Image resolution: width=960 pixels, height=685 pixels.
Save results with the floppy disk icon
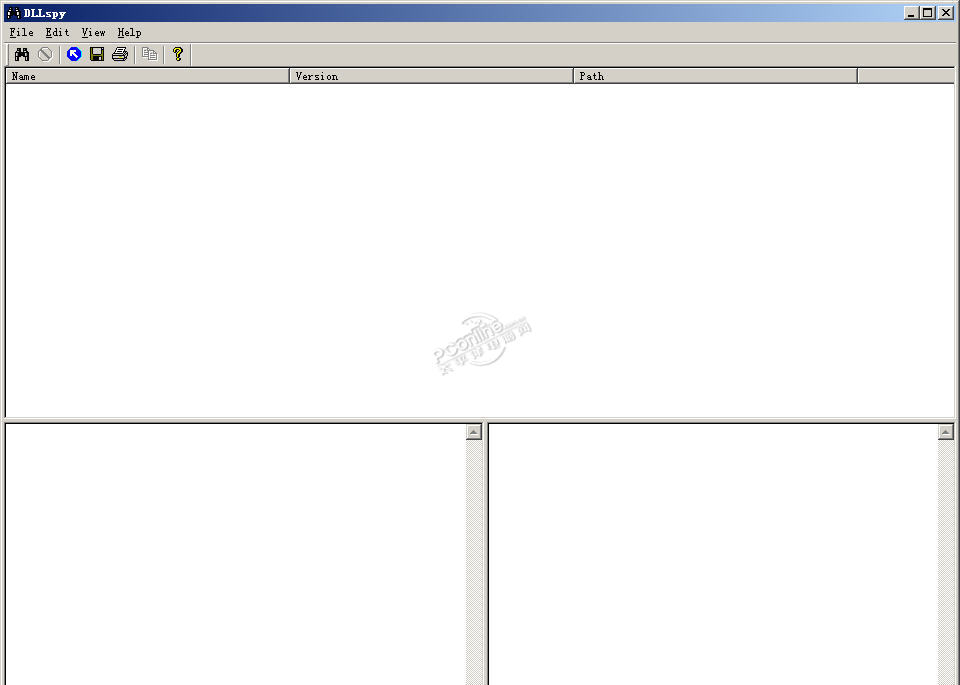click(x=97, y=54)
